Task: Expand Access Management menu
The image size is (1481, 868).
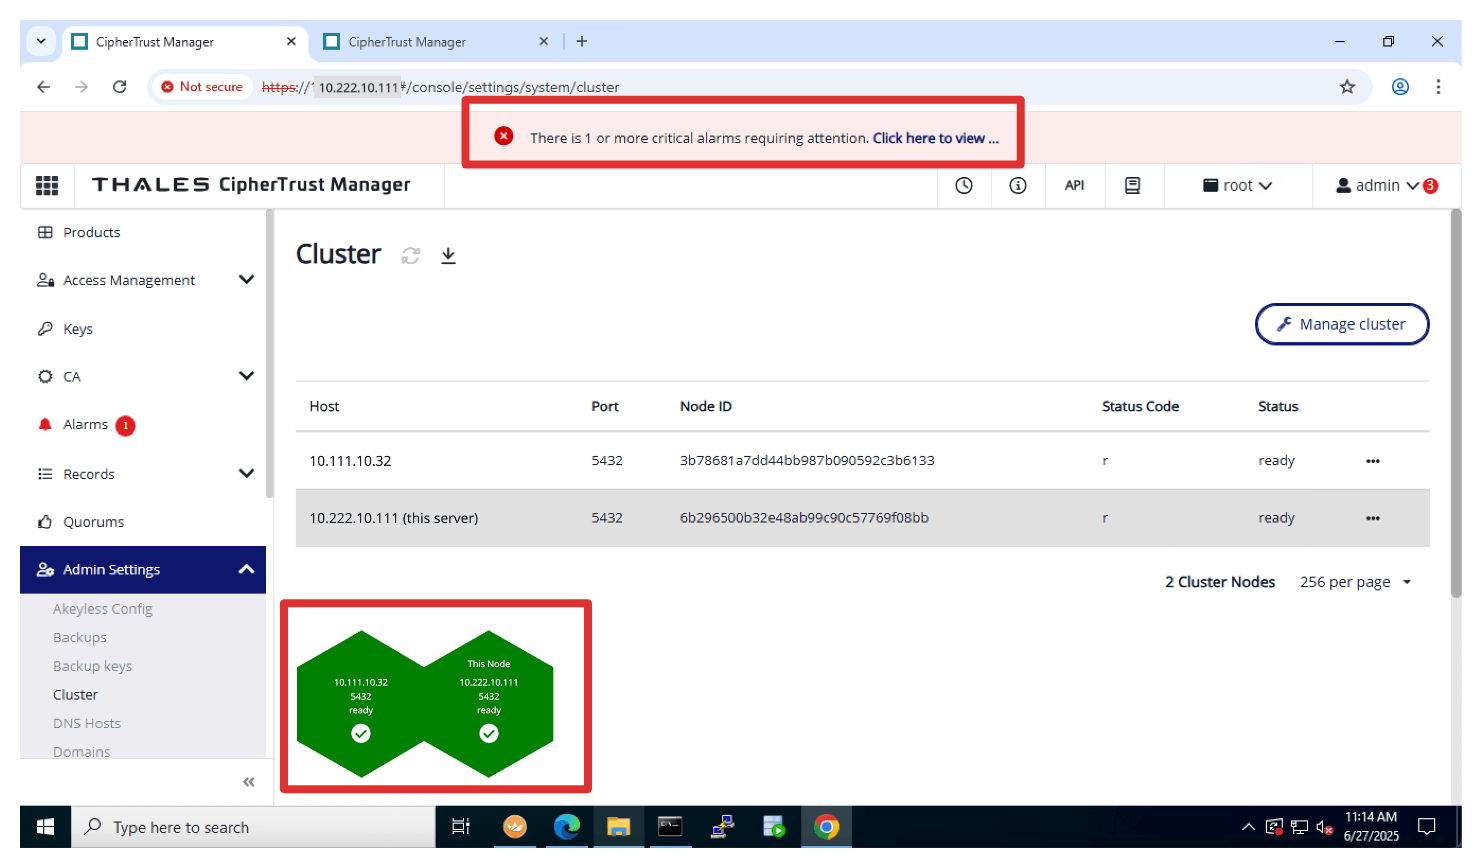Action: [x=246, y=280]
